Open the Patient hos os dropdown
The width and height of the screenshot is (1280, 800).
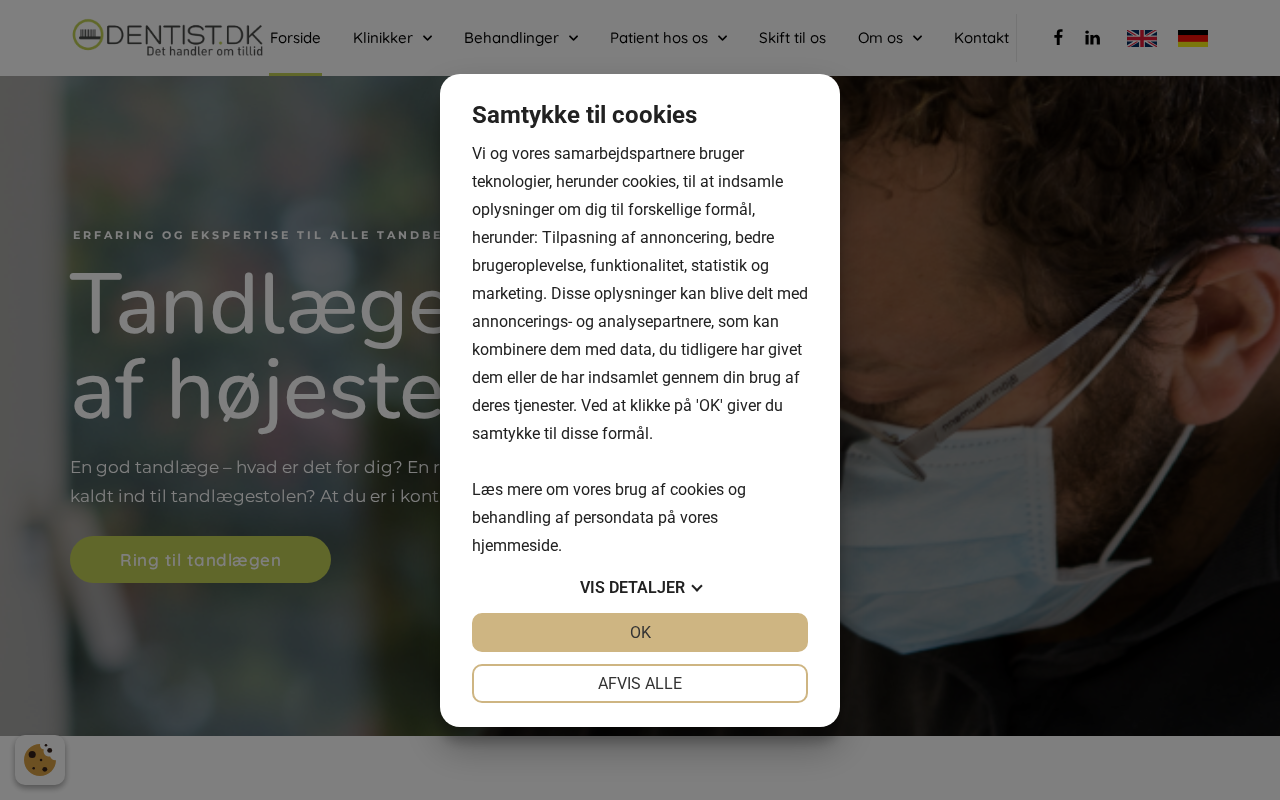(668, 38)
